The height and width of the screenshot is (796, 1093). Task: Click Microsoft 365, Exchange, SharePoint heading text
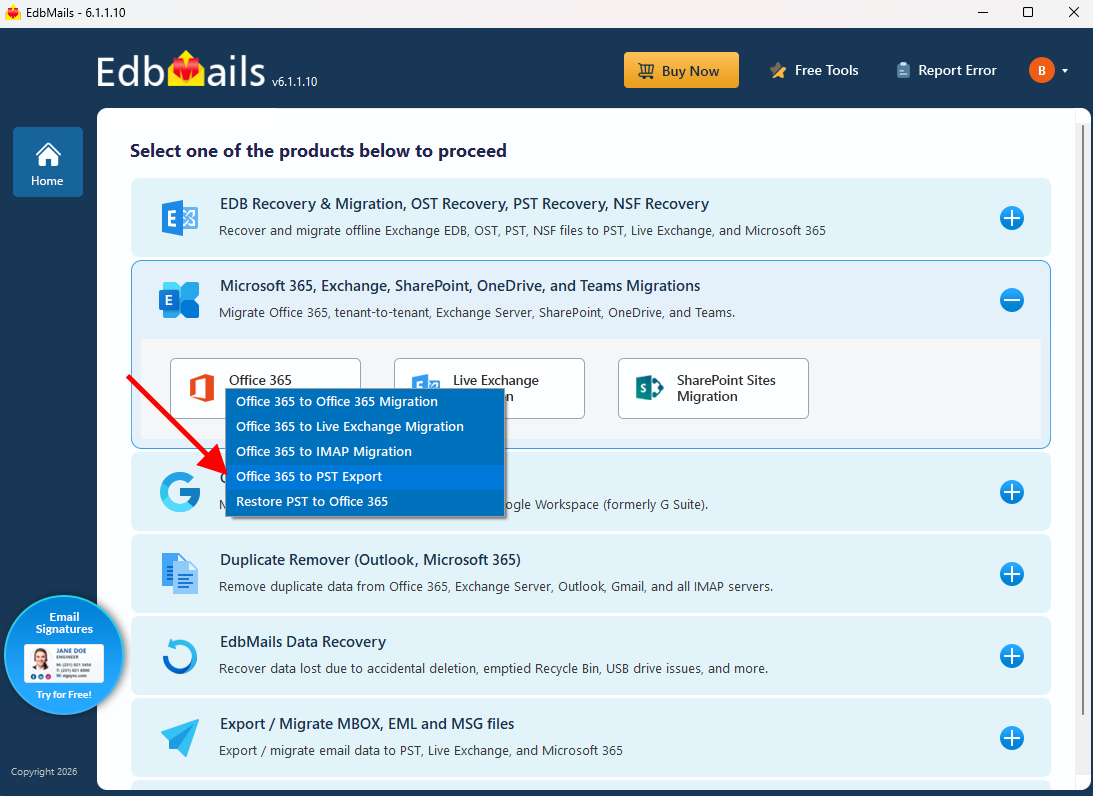point(460,286)
